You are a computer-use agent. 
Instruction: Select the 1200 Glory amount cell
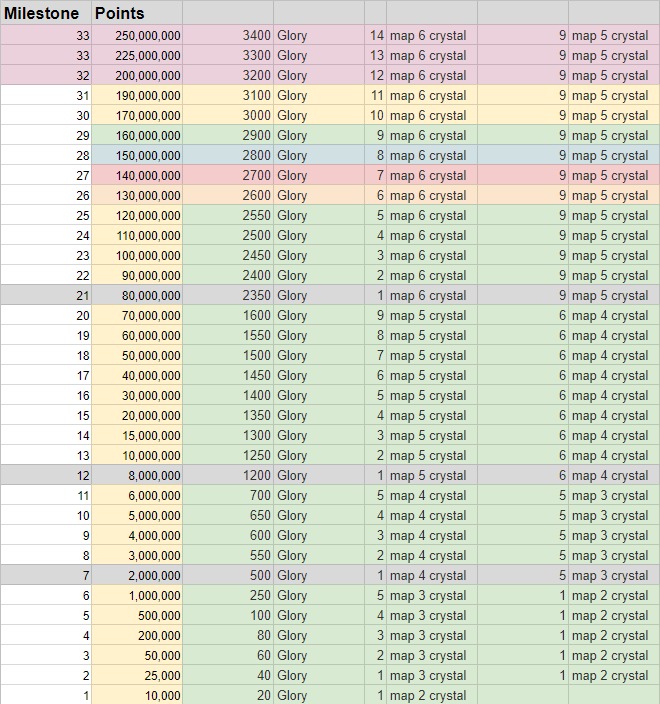[x=228, y=475]
